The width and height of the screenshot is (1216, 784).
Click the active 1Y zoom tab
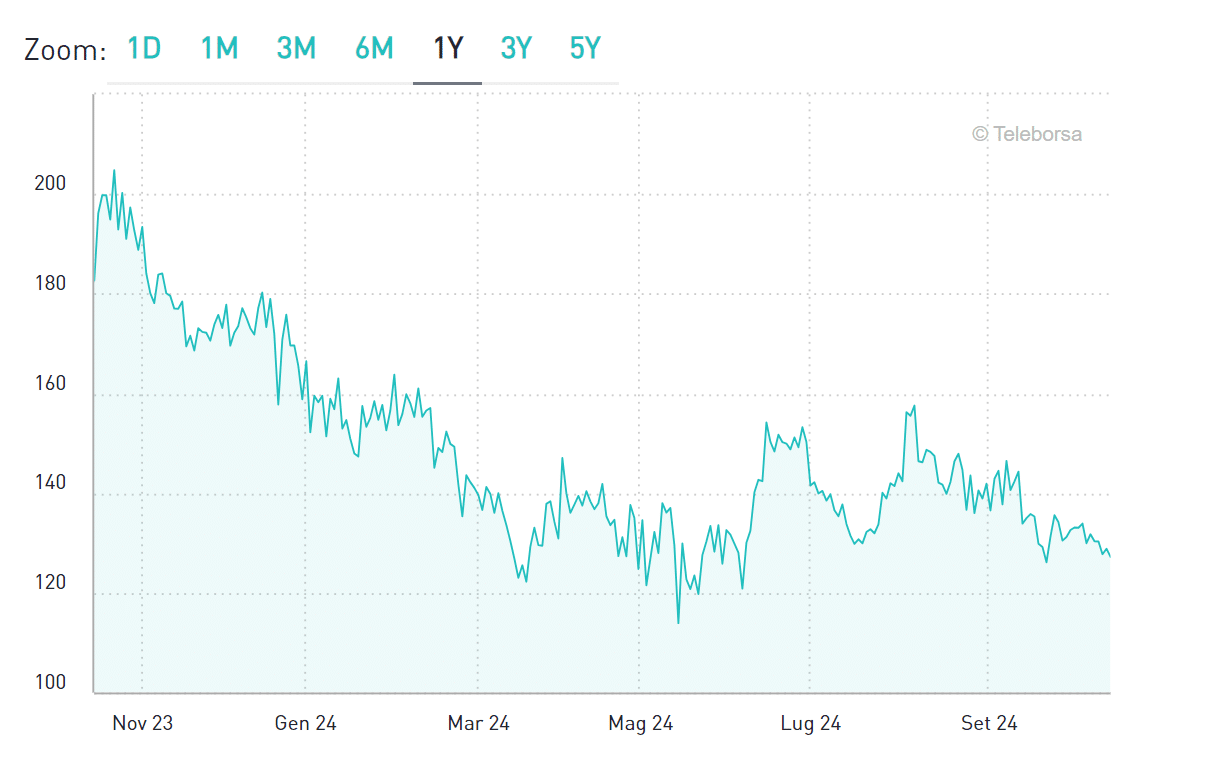point(447,48)
